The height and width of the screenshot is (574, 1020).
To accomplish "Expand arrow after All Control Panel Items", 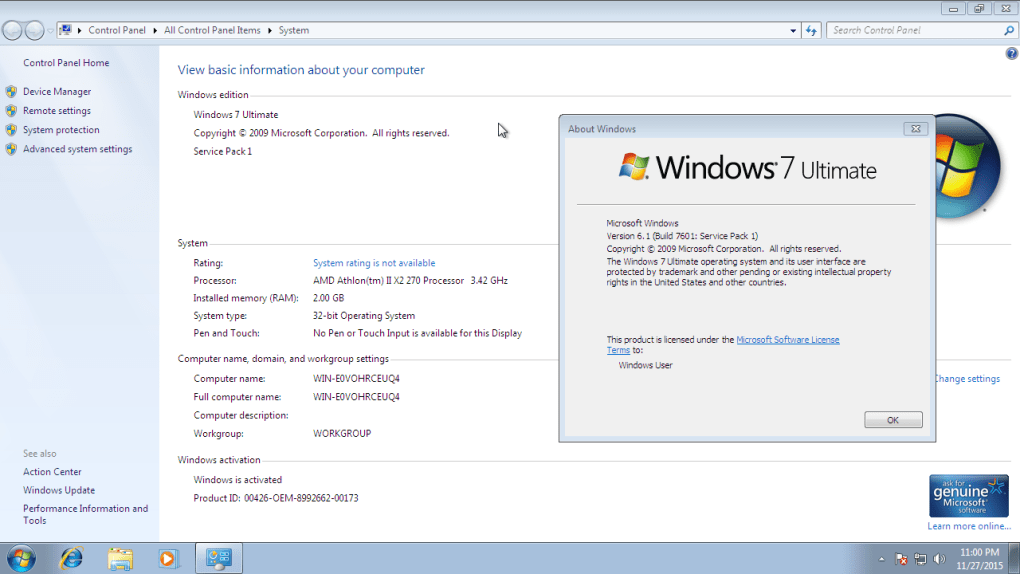I will coord(269,31).
